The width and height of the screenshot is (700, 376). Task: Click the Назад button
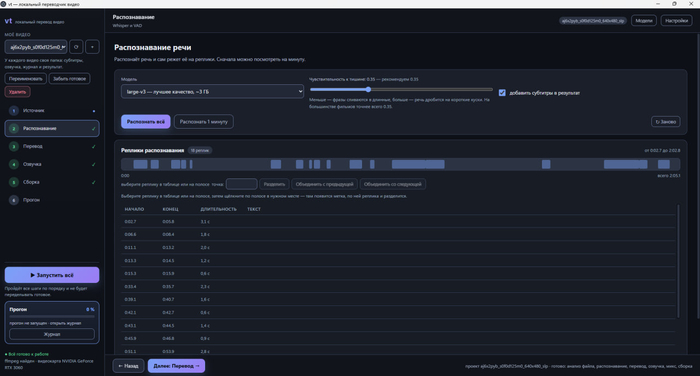[128, 366]
